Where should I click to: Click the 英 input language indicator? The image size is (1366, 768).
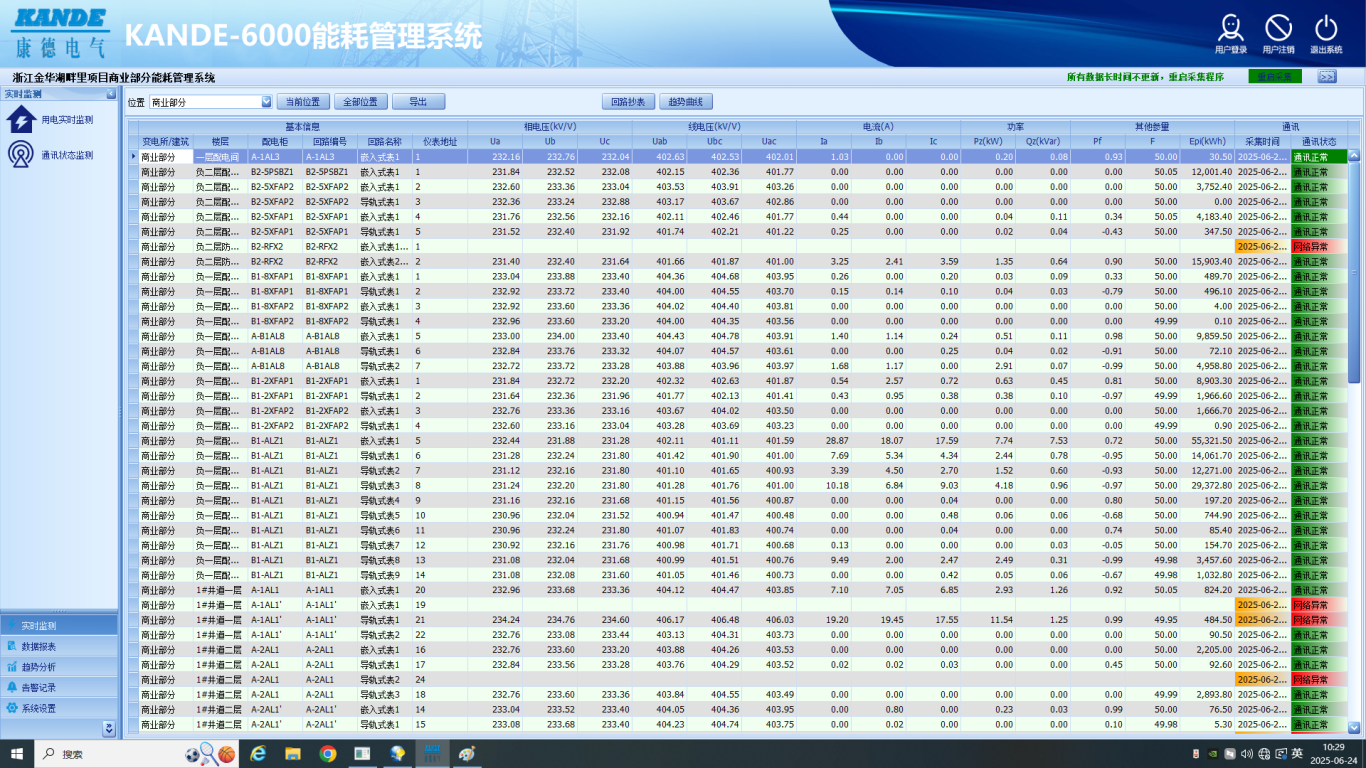(x=1297, y=754)
